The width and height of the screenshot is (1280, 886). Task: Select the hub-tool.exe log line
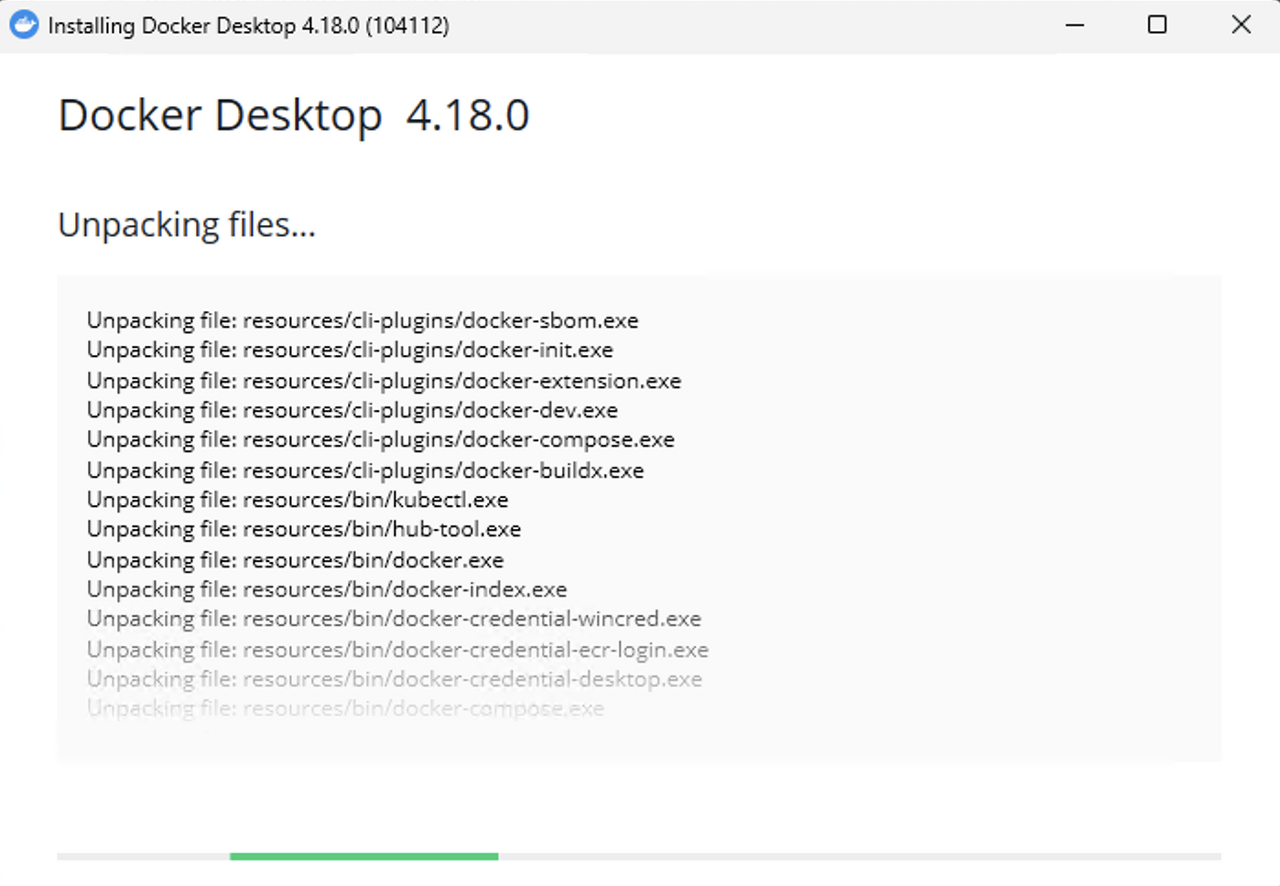pyautogui.click(x=304, y=529)
